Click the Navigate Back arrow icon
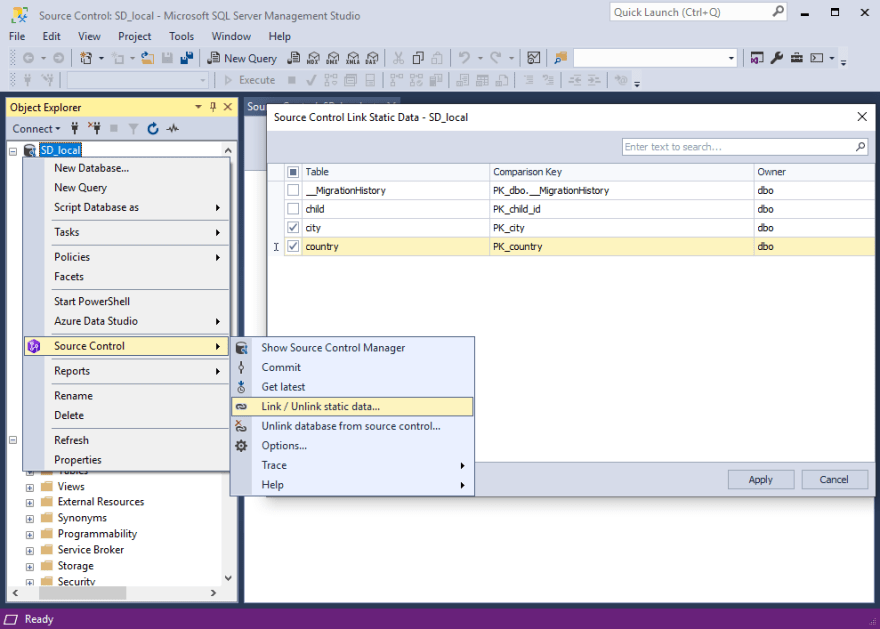 (x=29, y=58)
